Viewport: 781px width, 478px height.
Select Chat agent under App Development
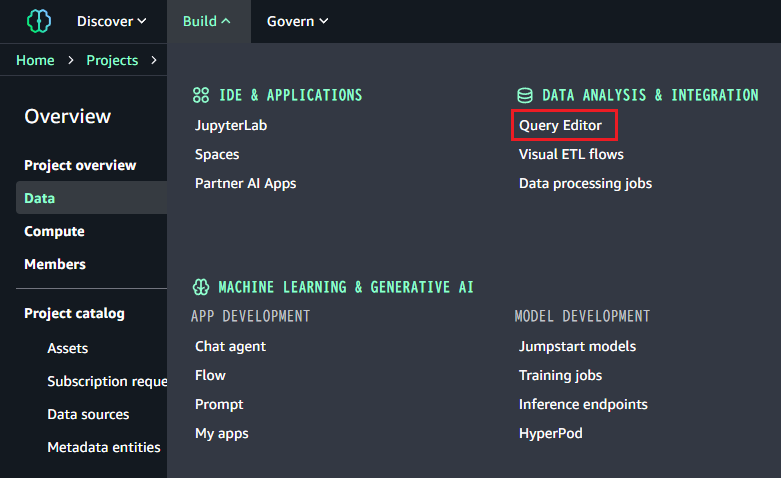pos(230,347)
